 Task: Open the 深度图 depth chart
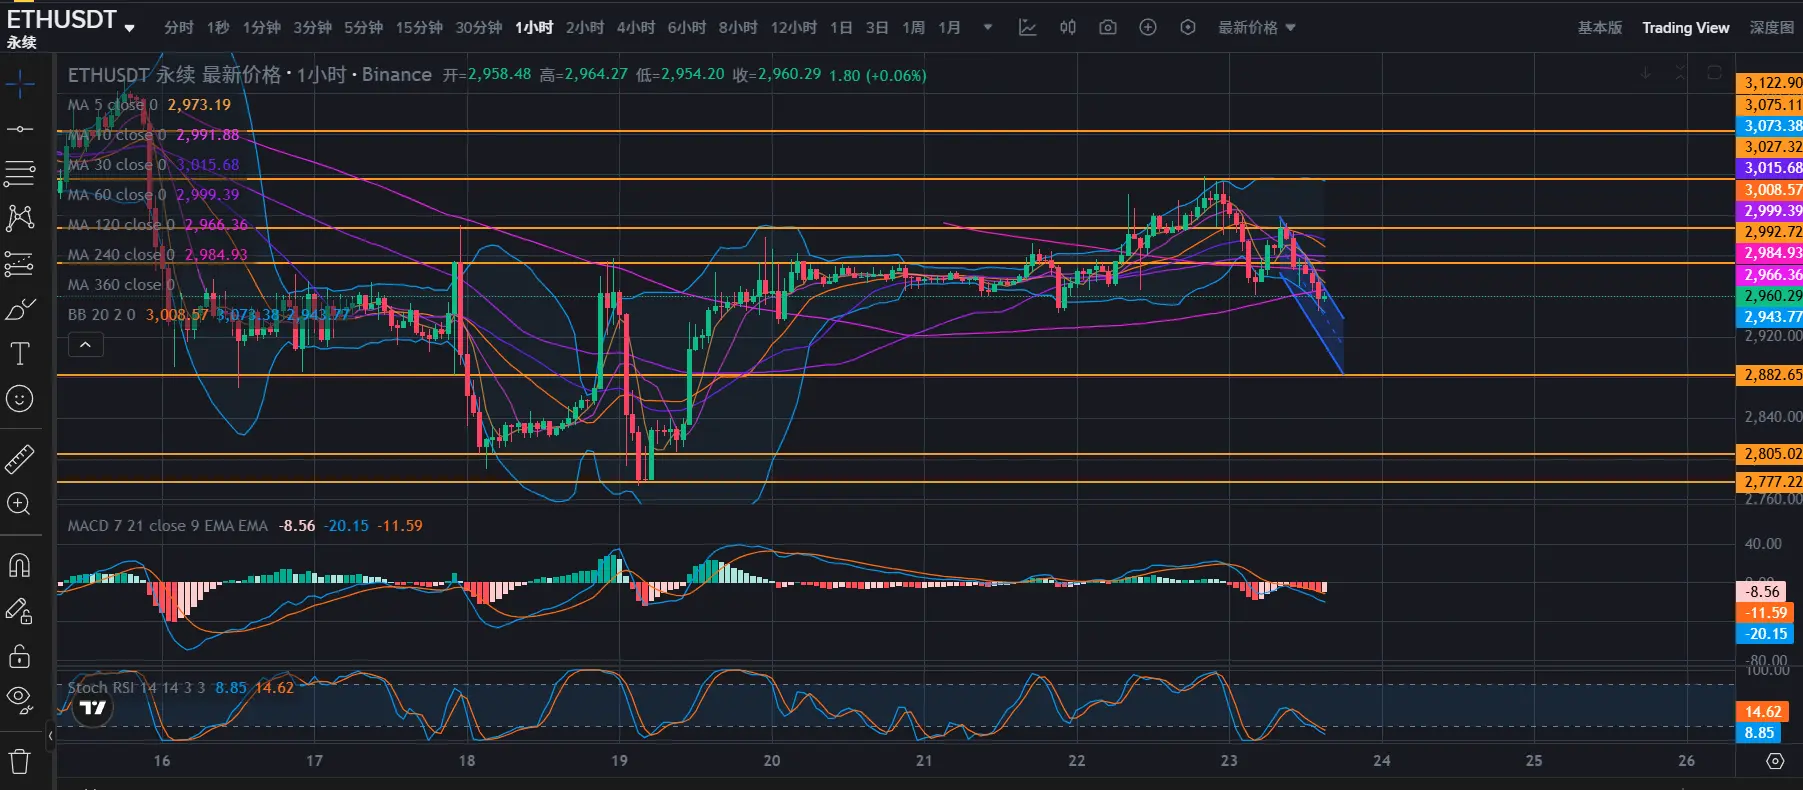point(1771,28)
